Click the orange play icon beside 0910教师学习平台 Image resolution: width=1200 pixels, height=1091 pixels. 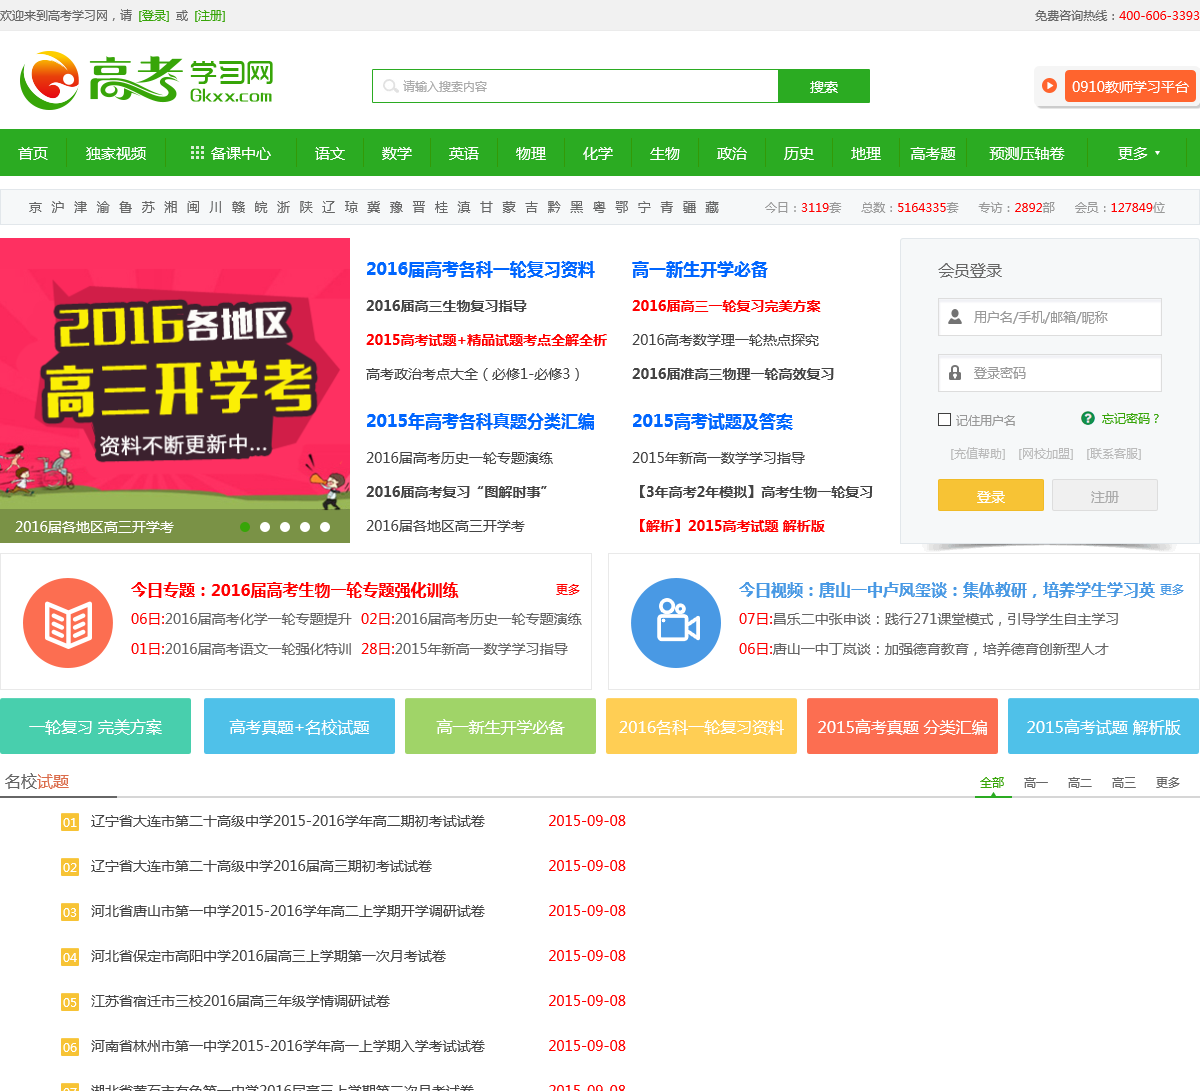(1049, 86)
